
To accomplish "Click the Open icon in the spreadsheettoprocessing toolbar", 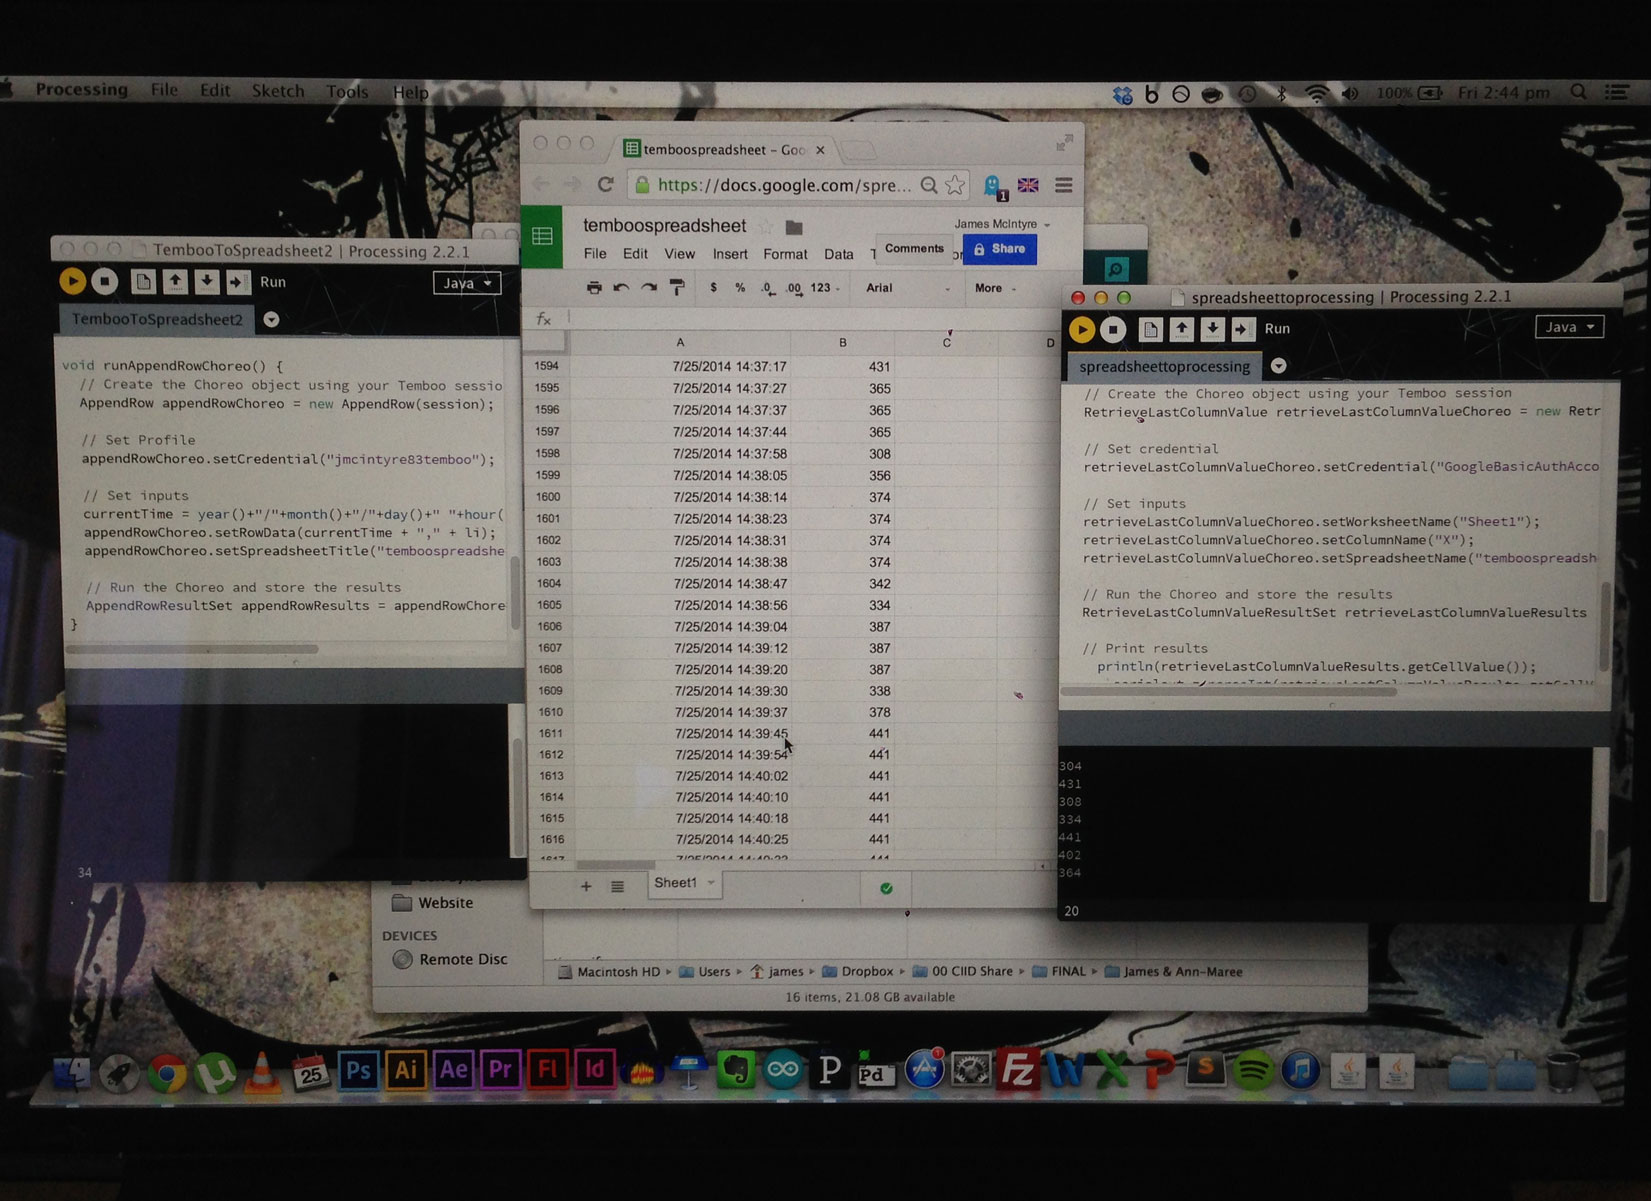I will pos(1182,328).
